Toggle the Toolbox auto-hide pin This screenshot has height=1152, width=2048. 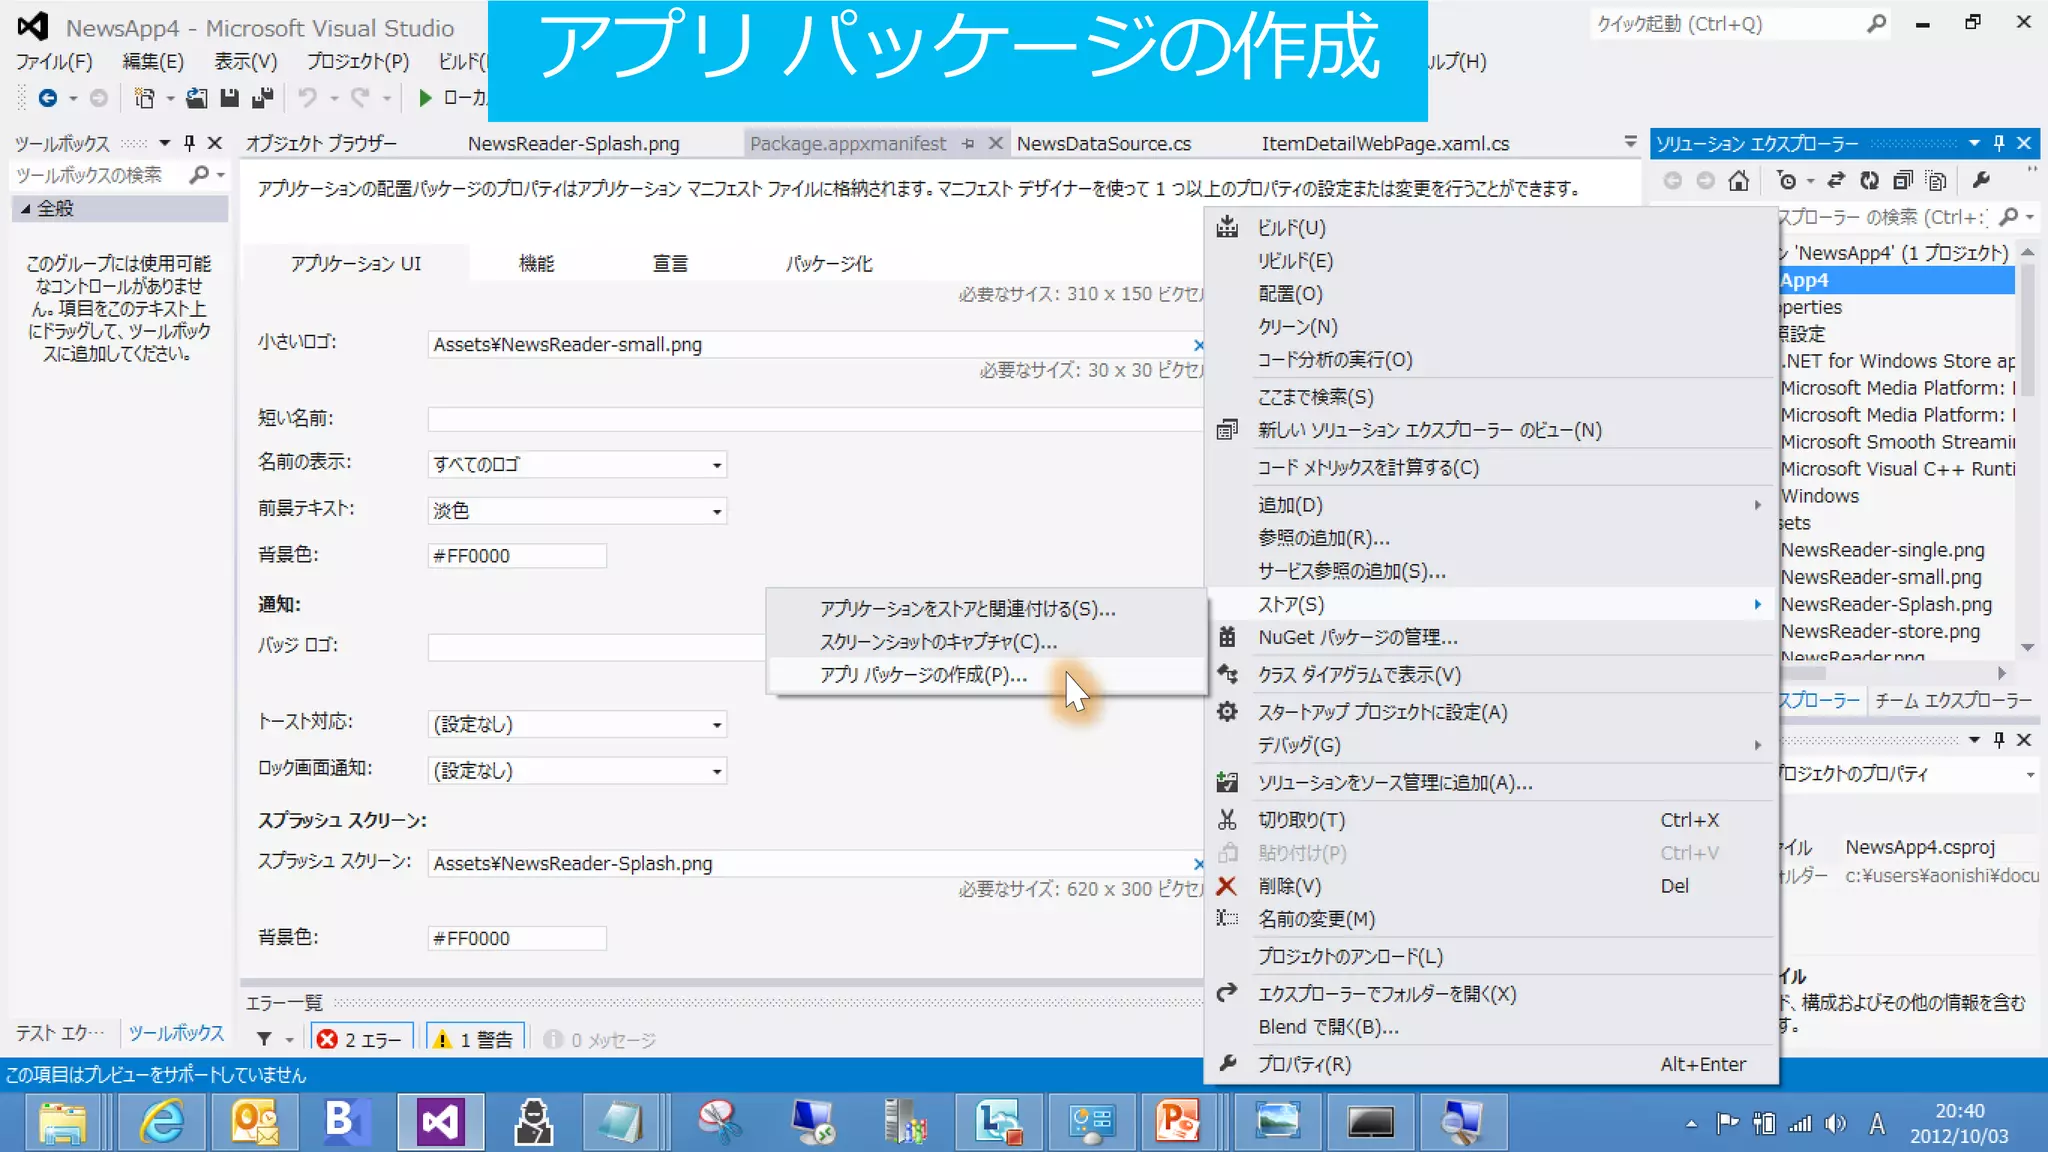pyautogui.click(x=189, y=143)
